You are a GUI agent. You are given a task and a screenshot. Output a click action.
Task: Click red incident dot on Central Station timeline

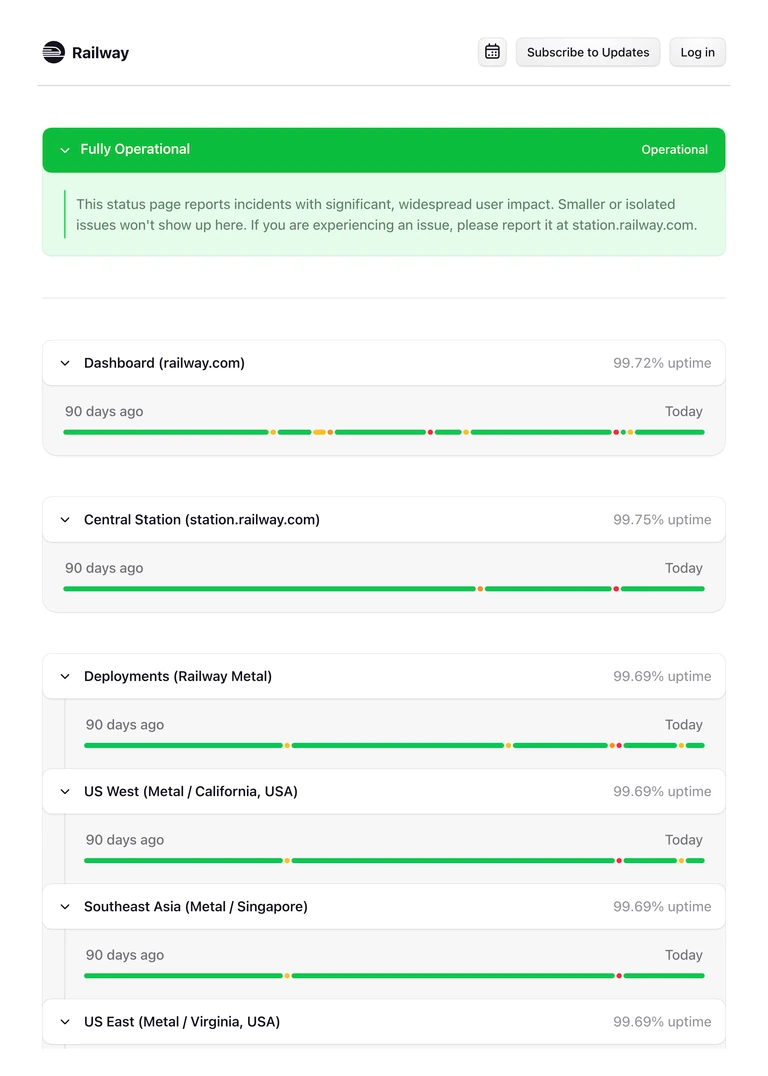[616, 589]
